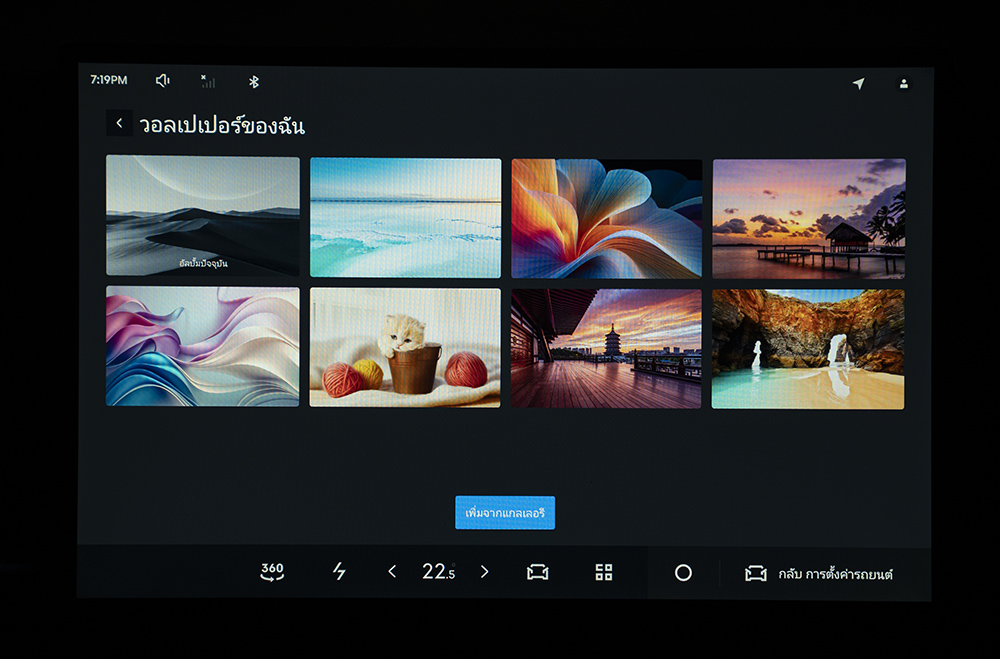
Task: Open car icon beside the apps grid
Action: click(538, 572)
